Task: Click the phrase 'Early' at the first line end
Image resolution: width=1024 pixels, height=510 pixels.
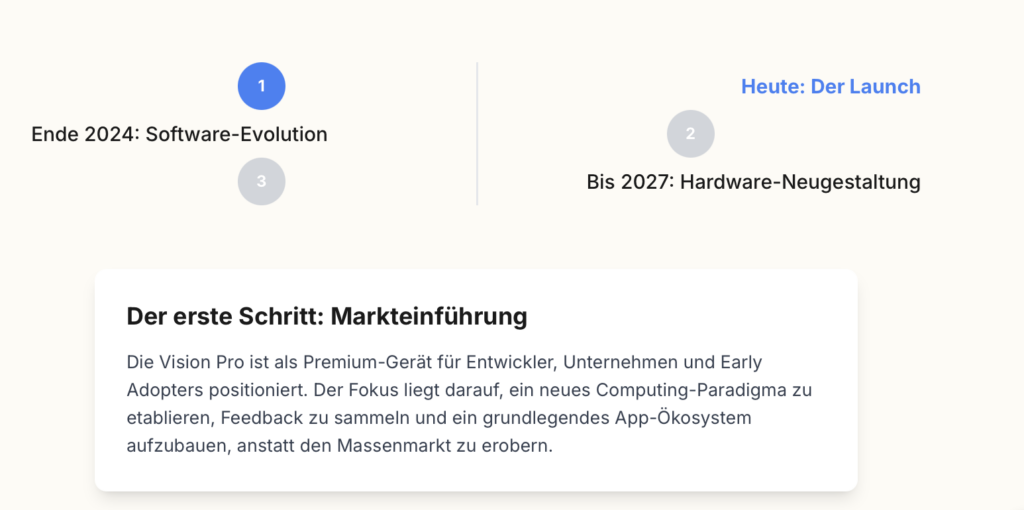Action: (741, 361)
